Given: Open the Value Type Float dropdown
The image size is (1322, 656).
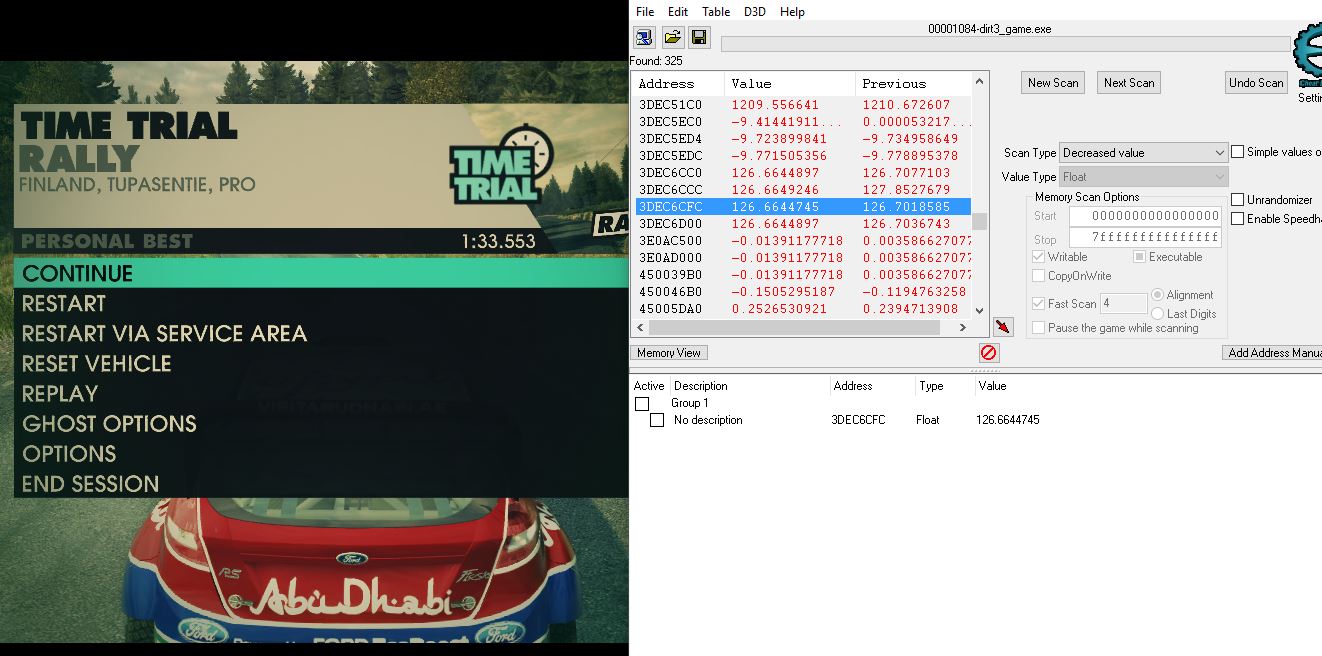Looking at the screenshot, I should coord(1143,177).
